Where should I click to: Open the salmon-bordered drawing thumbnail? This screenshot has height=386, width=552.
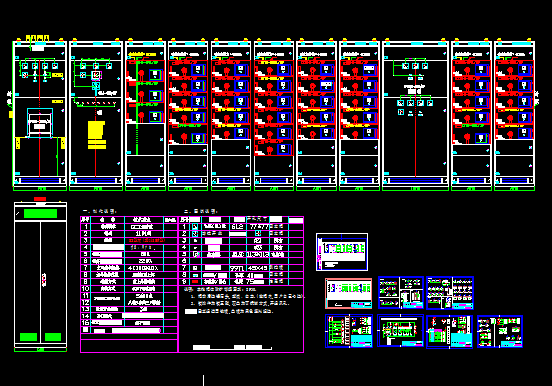pyautogui.click(x=349, y=293)
